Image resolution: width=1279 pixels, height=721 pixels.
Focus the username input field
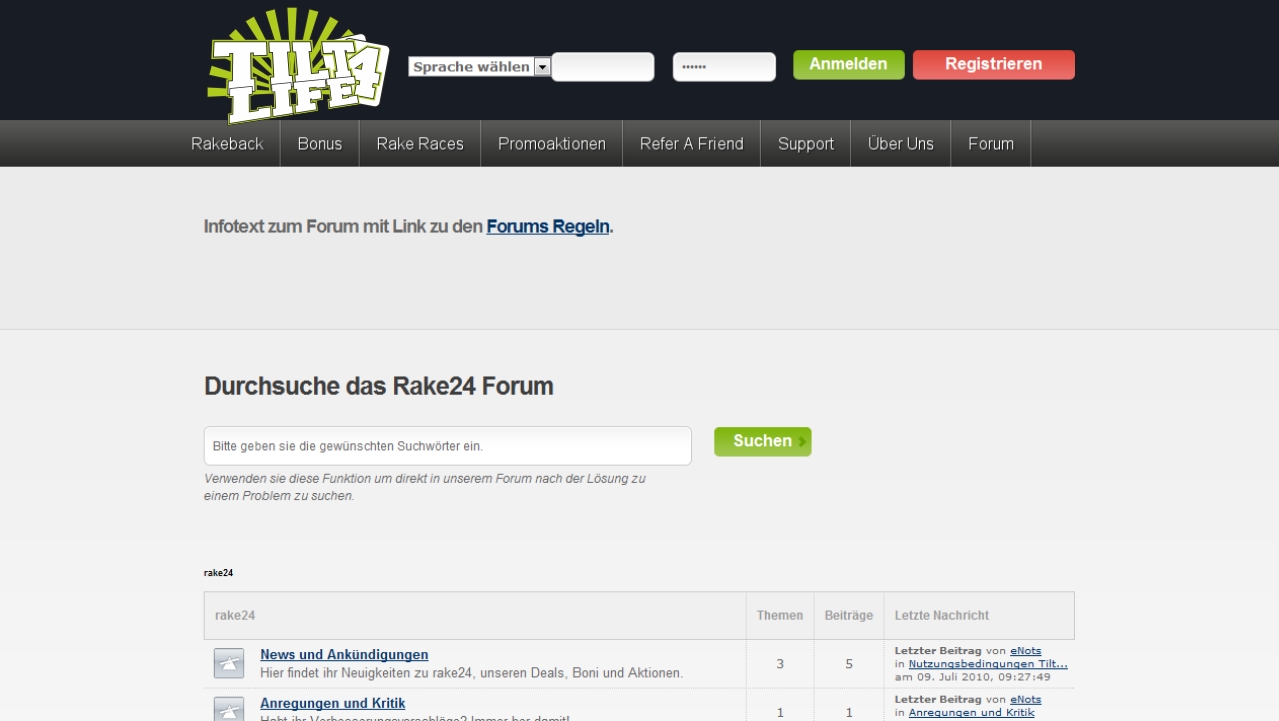(x=603, y=67)
